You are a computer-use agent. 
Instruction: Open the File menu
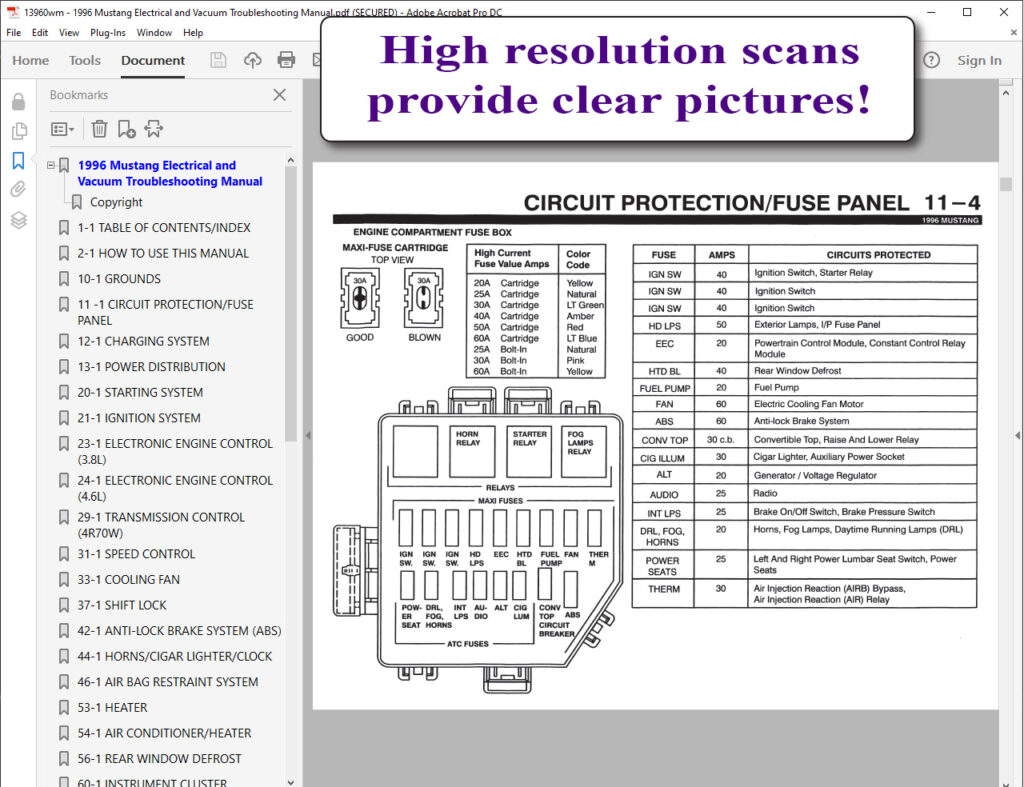tap(13, 33)
